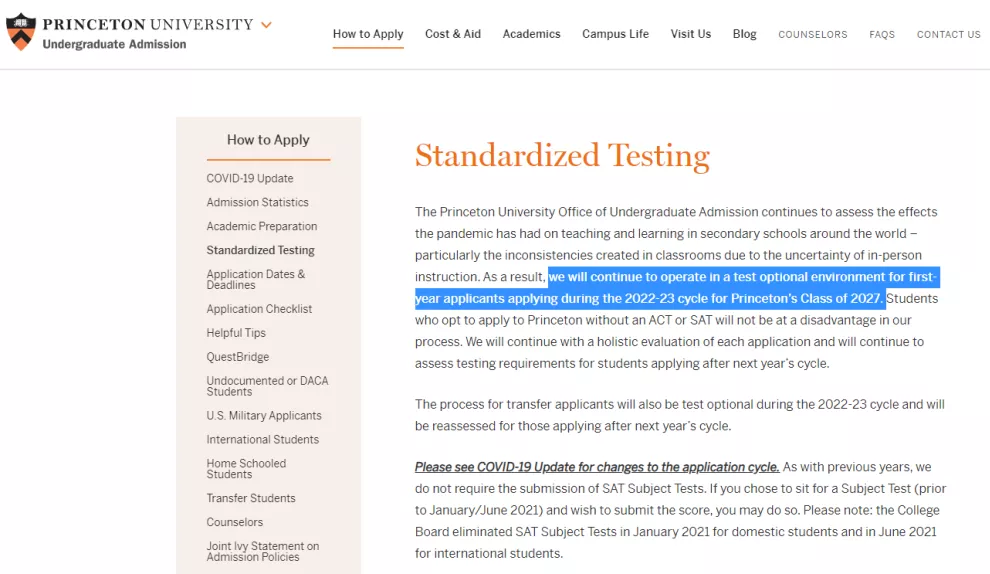The image size is (990, 574).
Task: Open the Blog page
Action: point(744,34)
